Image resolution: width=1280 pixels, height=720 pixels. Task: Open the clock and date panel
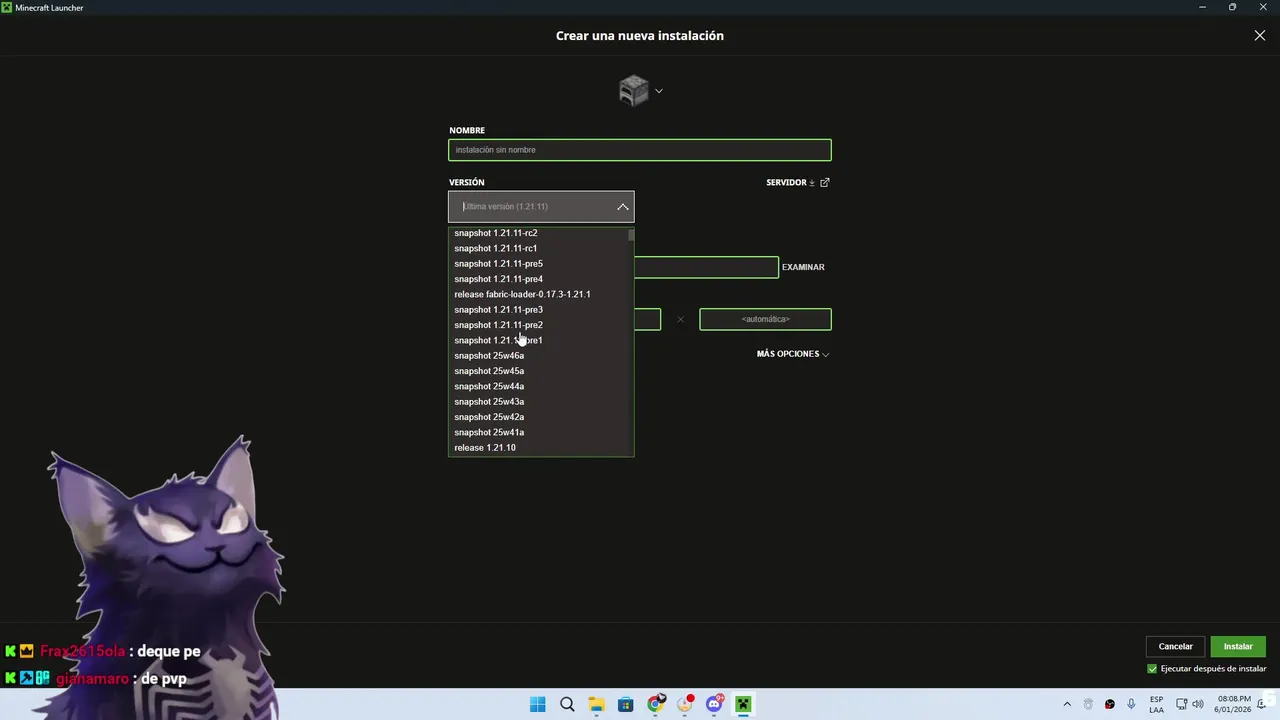click(x=1234, y=704)
